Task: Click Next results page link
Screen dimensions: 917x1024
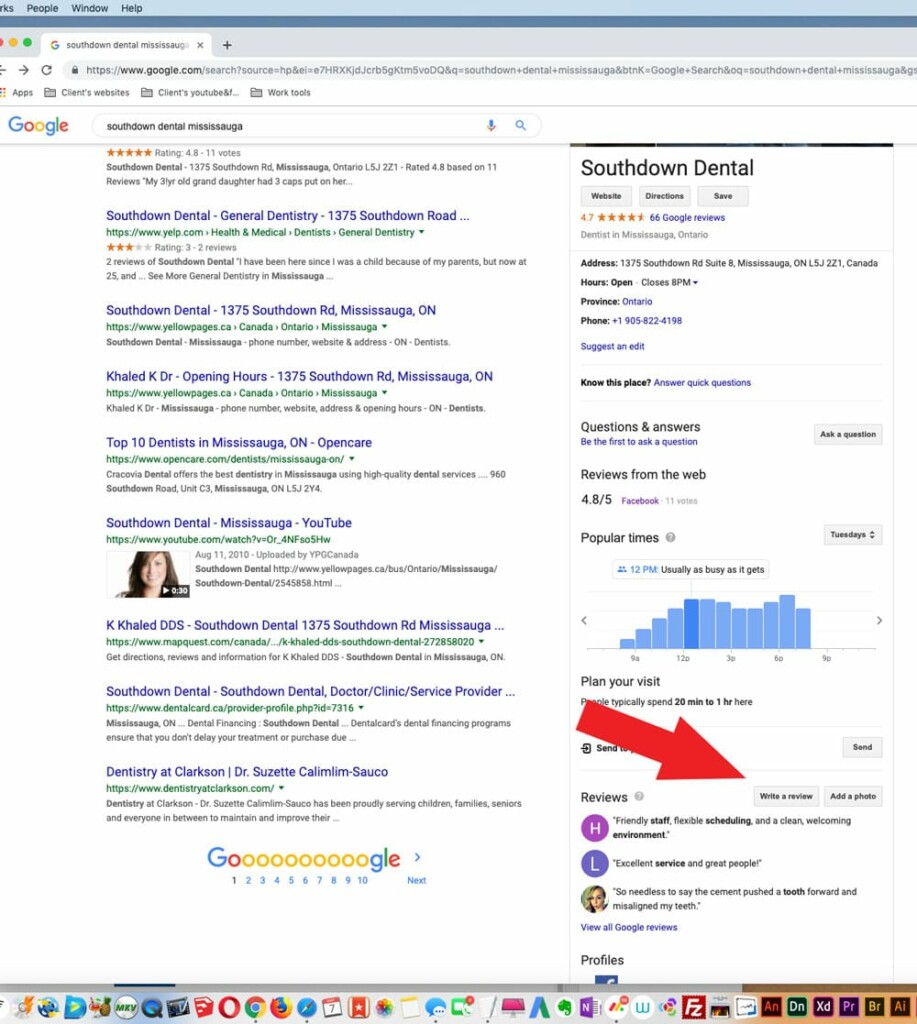Action: (x=417, y=880)
